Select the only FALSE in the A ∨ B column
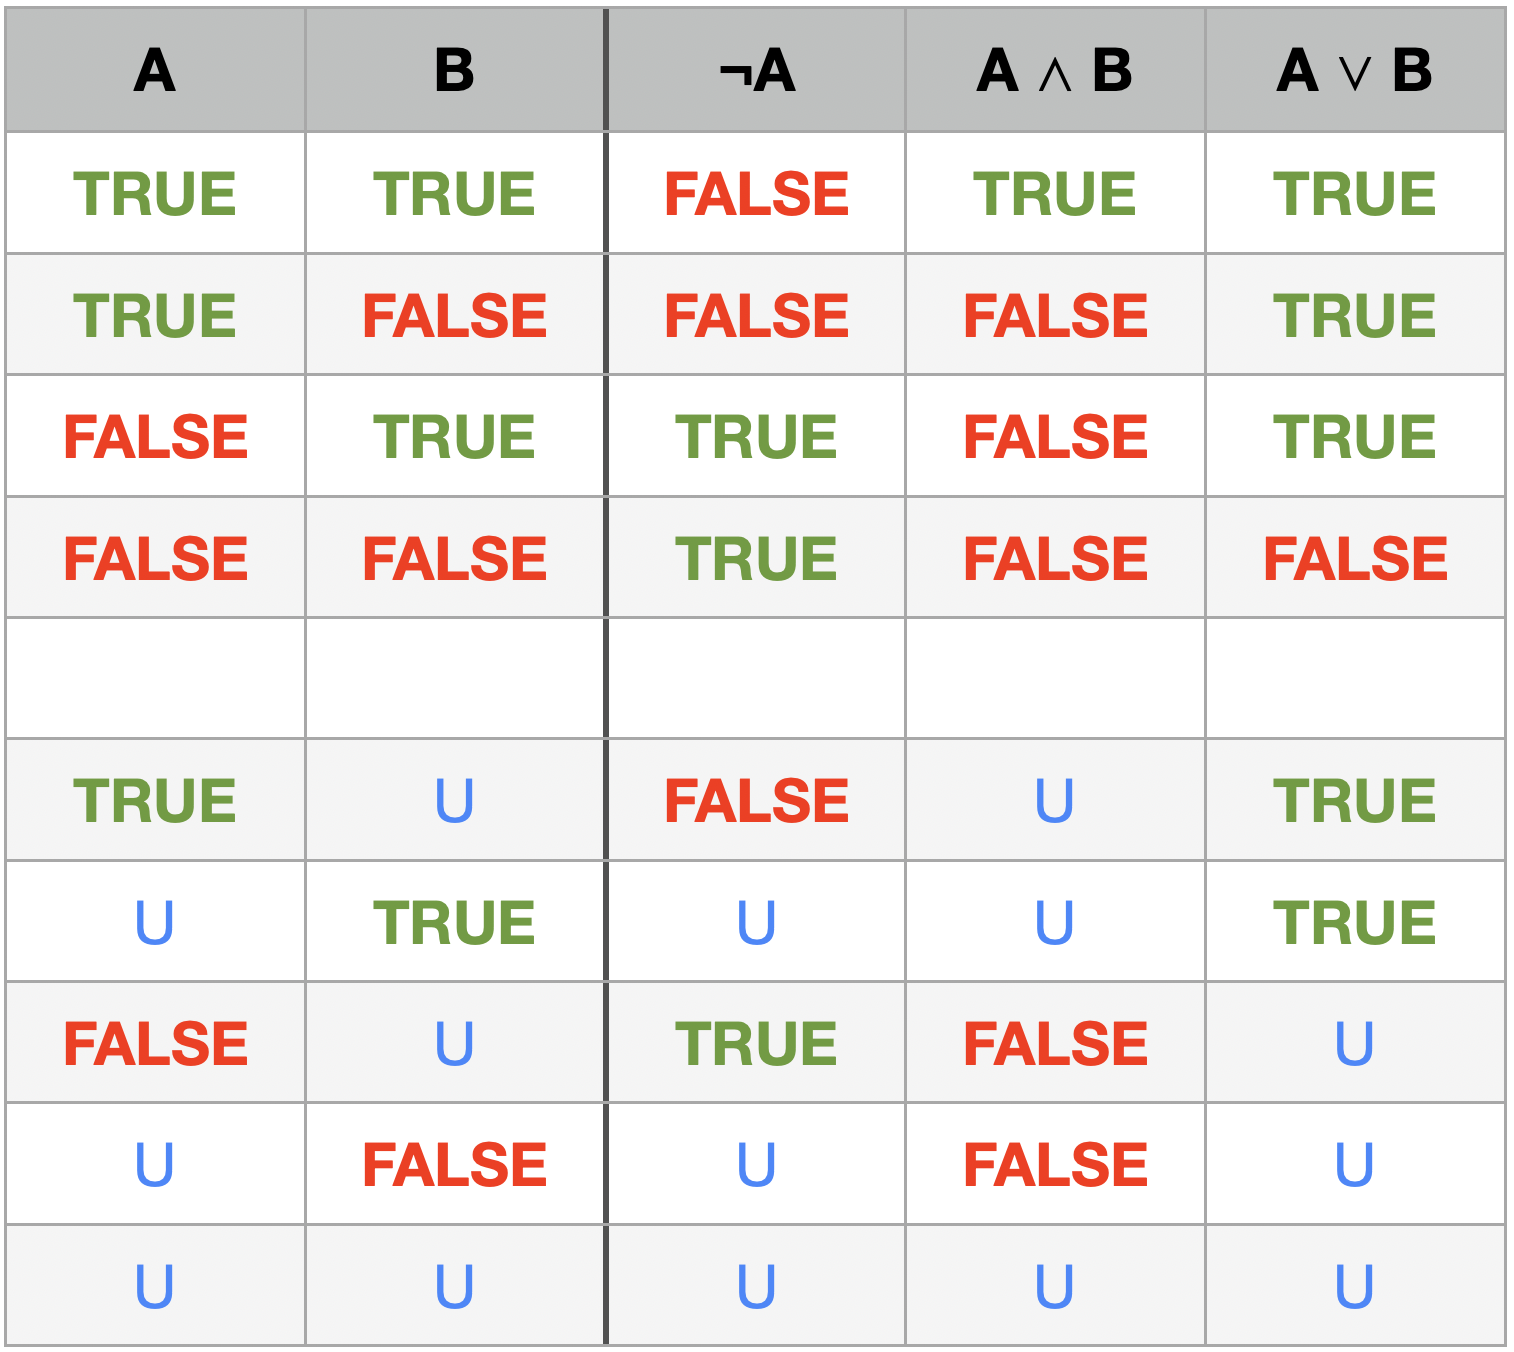This screenshot has height=1352, width=1514. (1355, 558)
